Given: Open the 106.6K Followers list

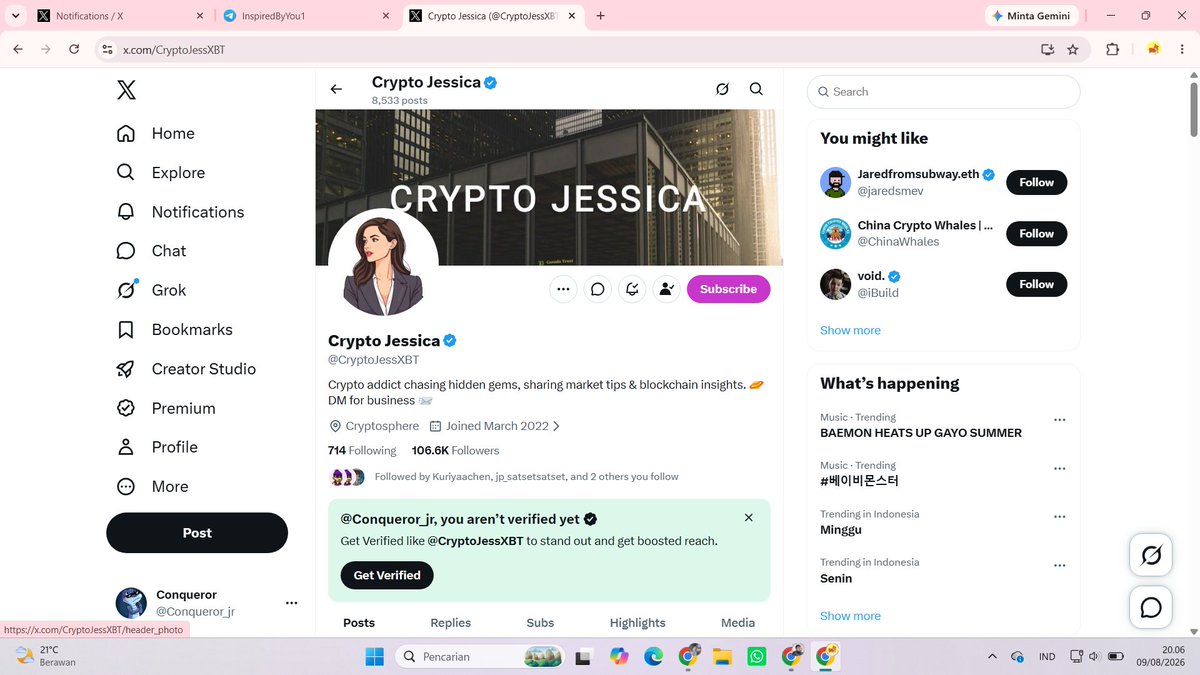Looking at the screenshot, I should click(455, 451).
